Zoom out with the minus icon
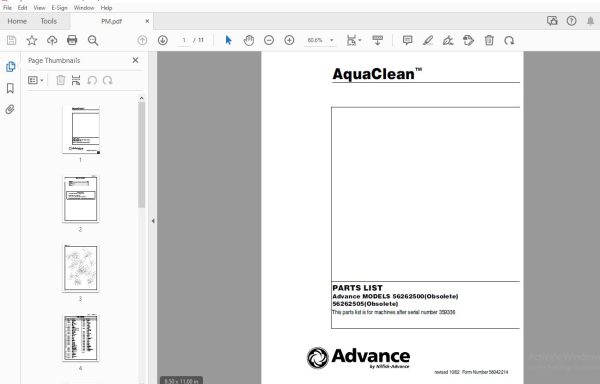 tap(269, 40)
